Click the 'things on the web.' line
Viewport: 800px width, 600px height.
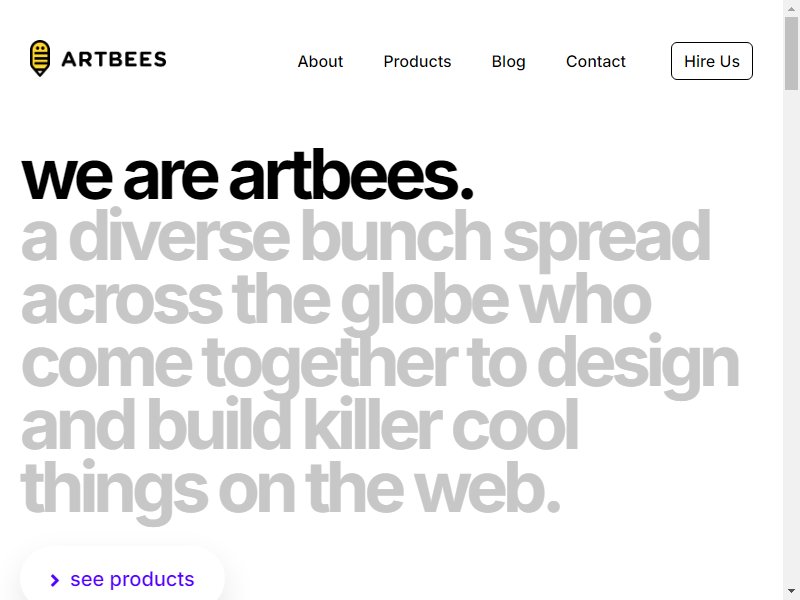tap(291, 490)
